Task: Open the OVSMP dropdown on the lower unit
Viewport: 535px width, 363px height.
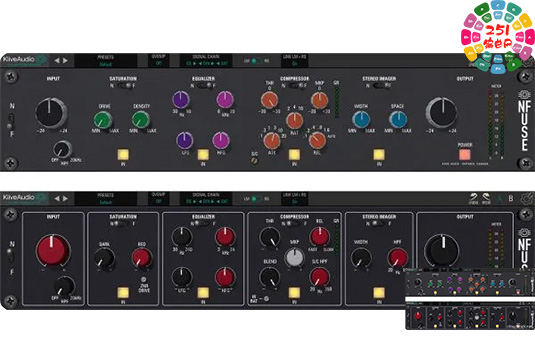Action: click(158, 198)
